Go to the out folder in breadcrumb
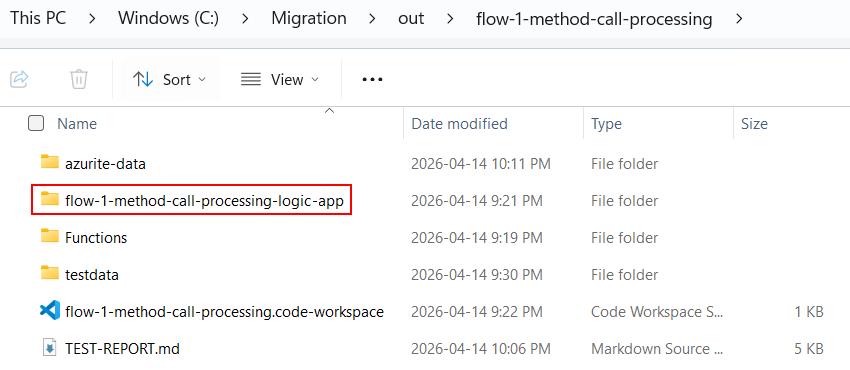 pos(411,18)
